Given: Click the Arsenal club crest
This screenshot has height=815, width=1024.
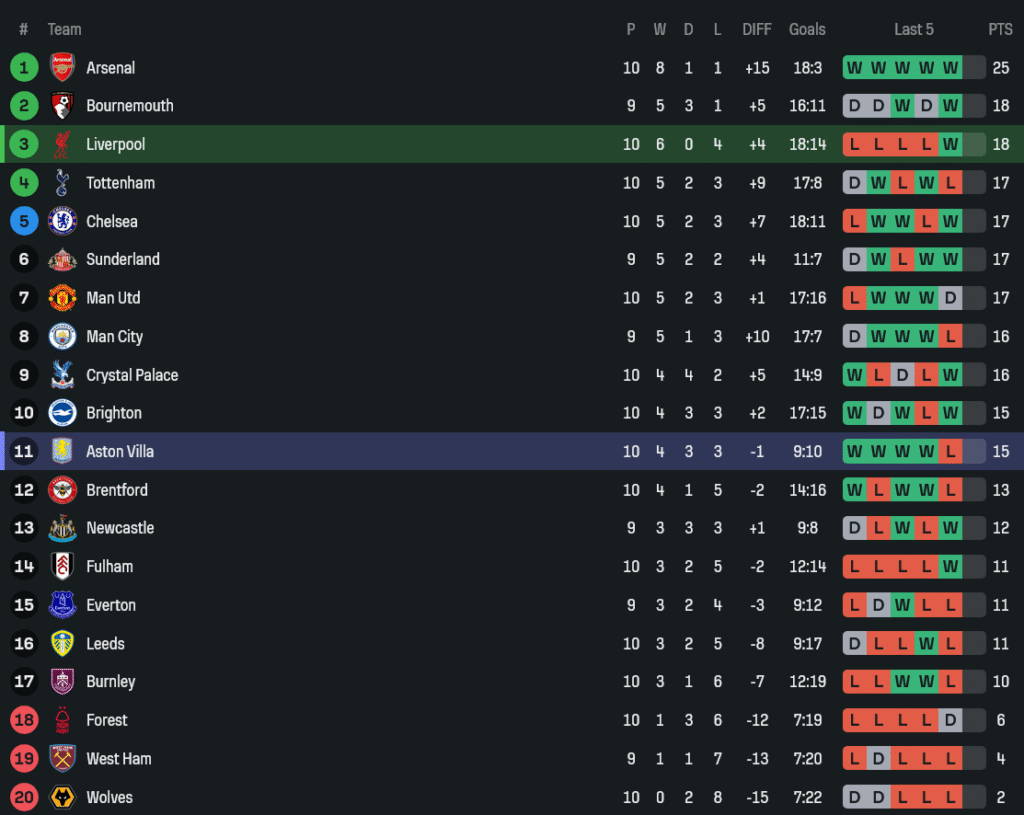Looking at the screenshot, I should click(62, 68).
